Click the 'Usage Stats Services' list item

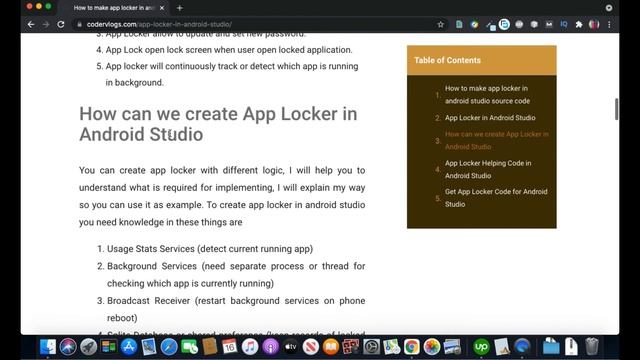pyautogui.click(x=210, y=249)
